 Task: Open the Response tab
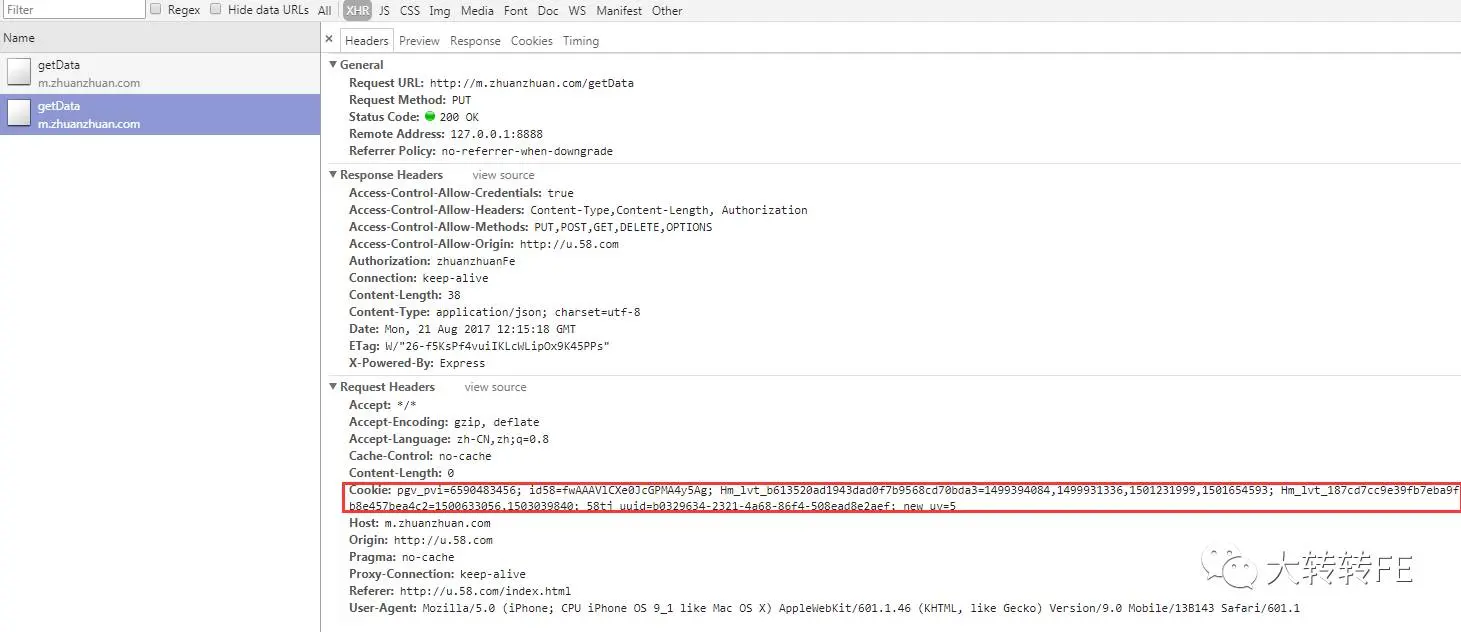[475, 41]
